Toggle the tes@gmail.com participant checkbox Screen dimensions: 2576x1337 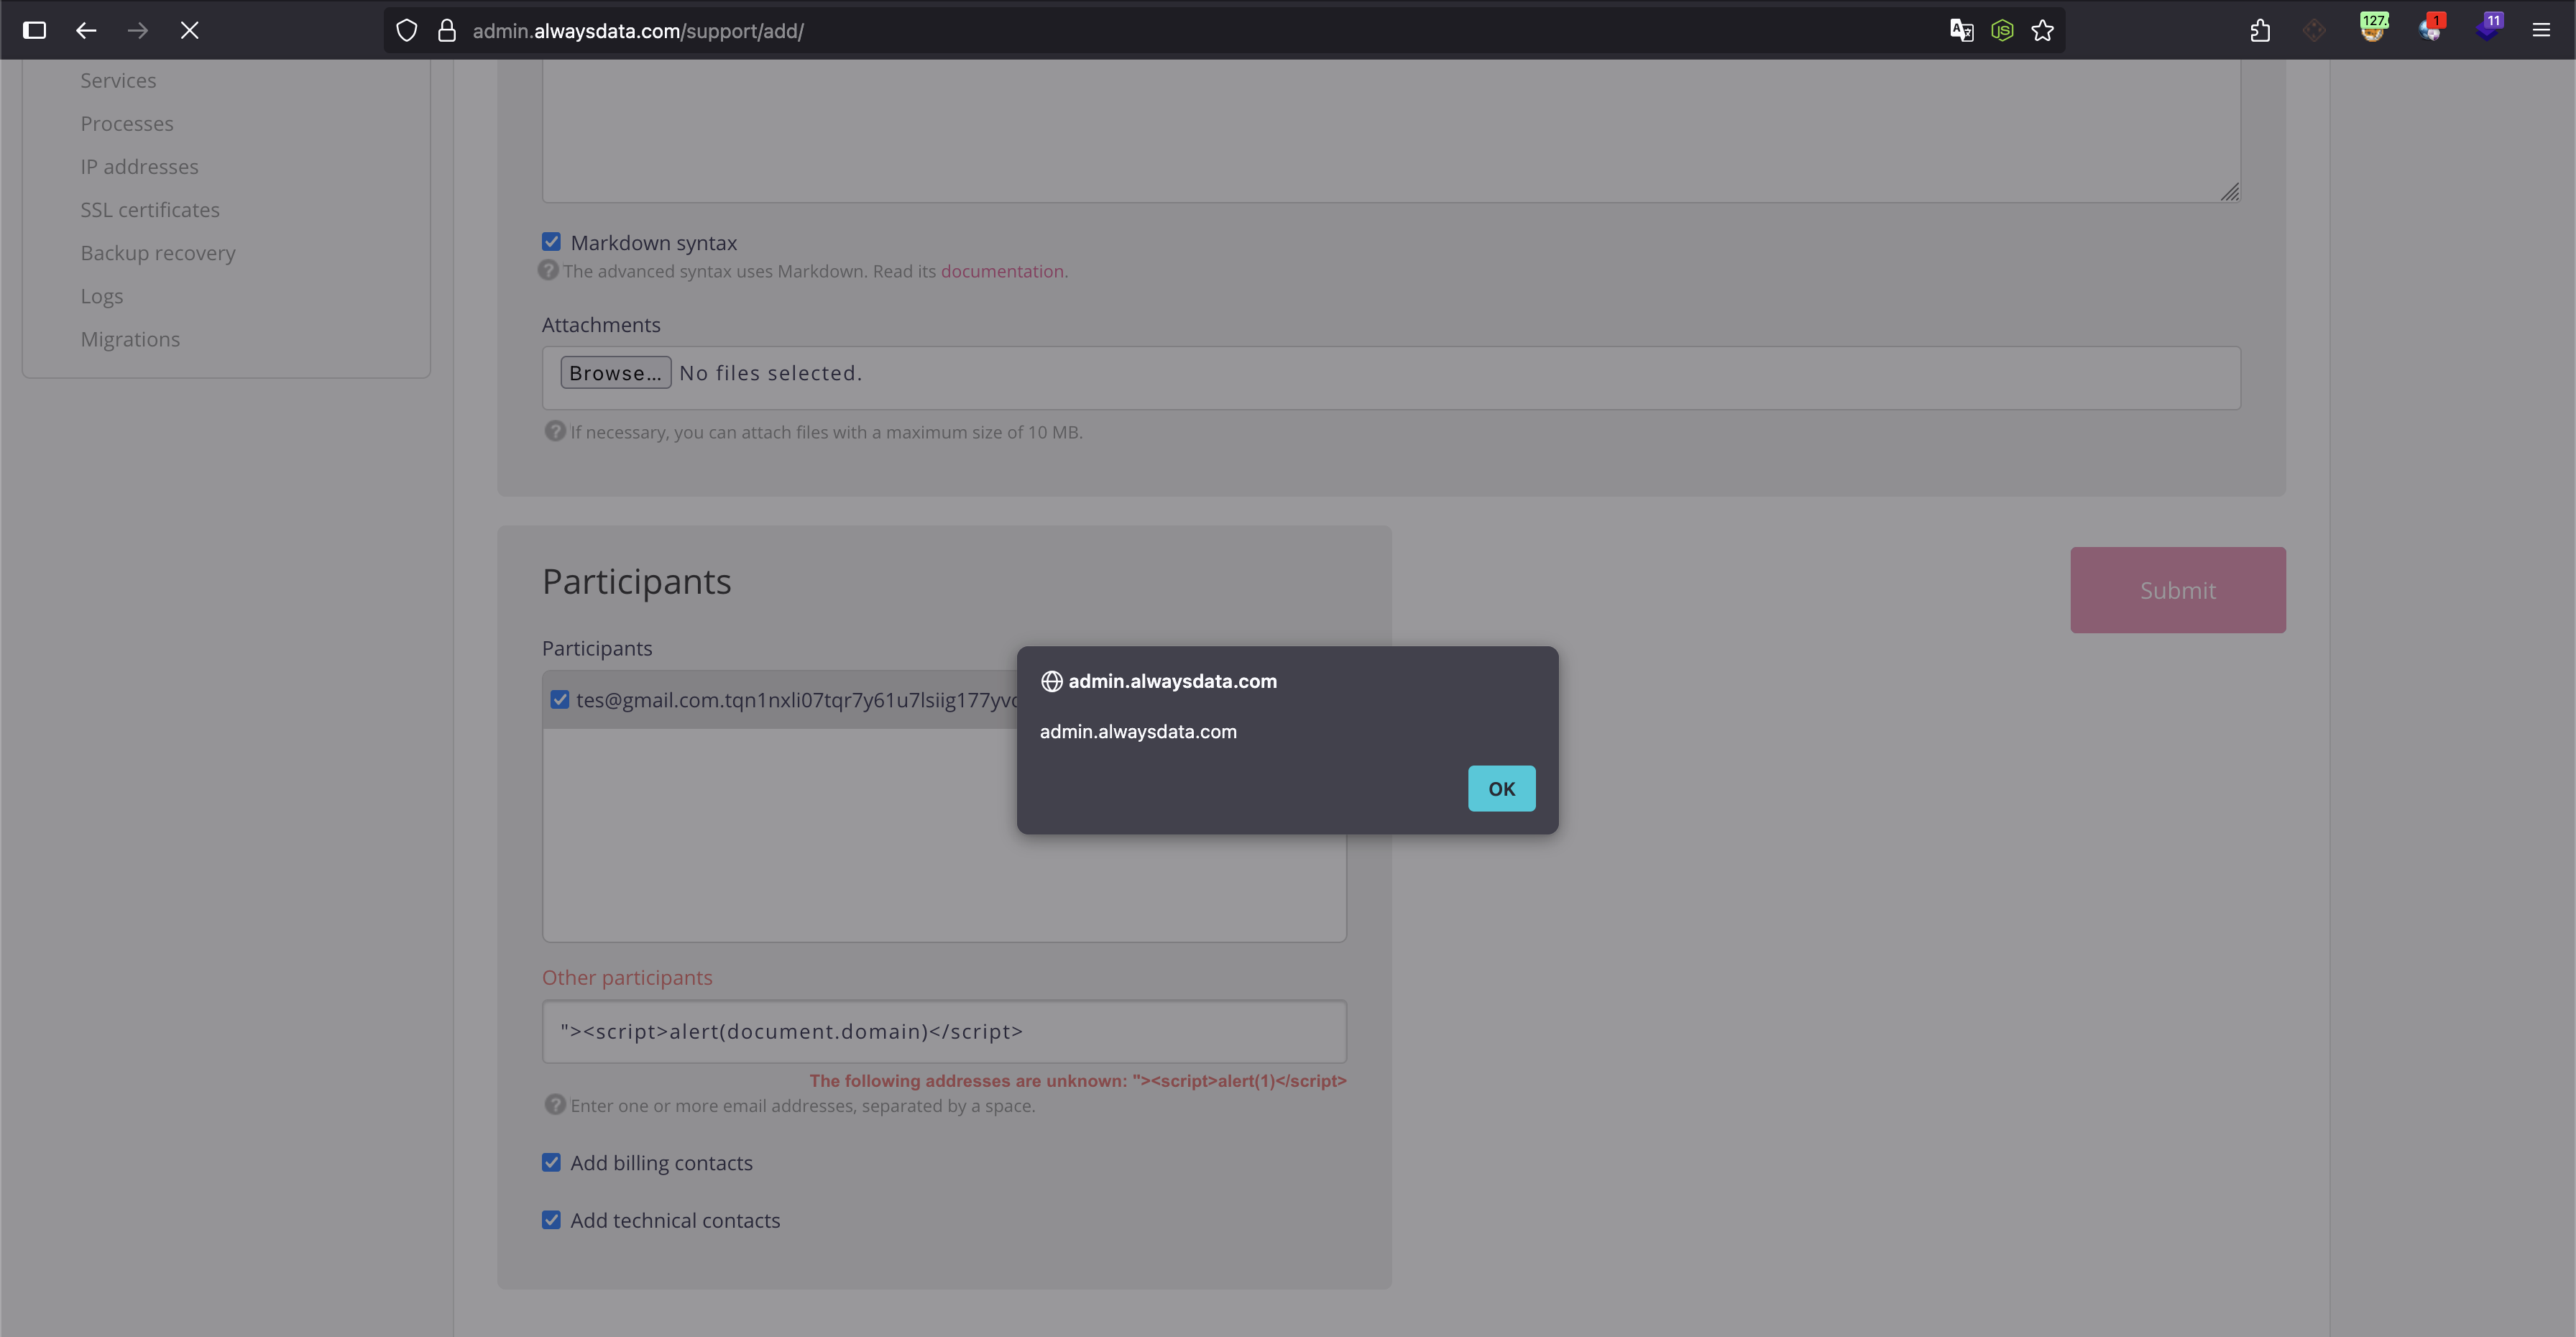click(560, 700)
